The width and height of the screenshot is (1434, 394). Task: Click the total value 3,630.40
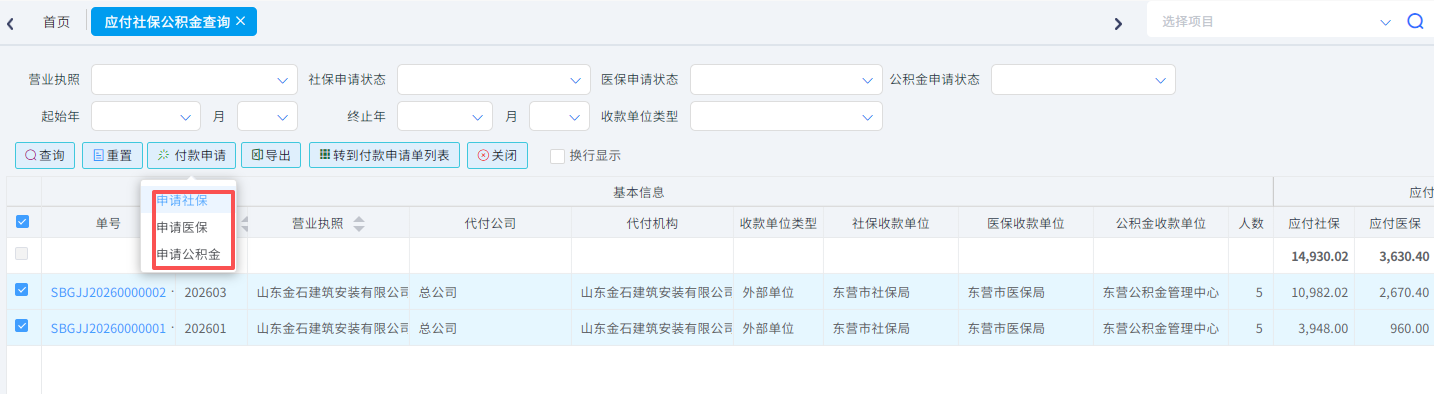pyautogui.click(x=1404, y=257)
